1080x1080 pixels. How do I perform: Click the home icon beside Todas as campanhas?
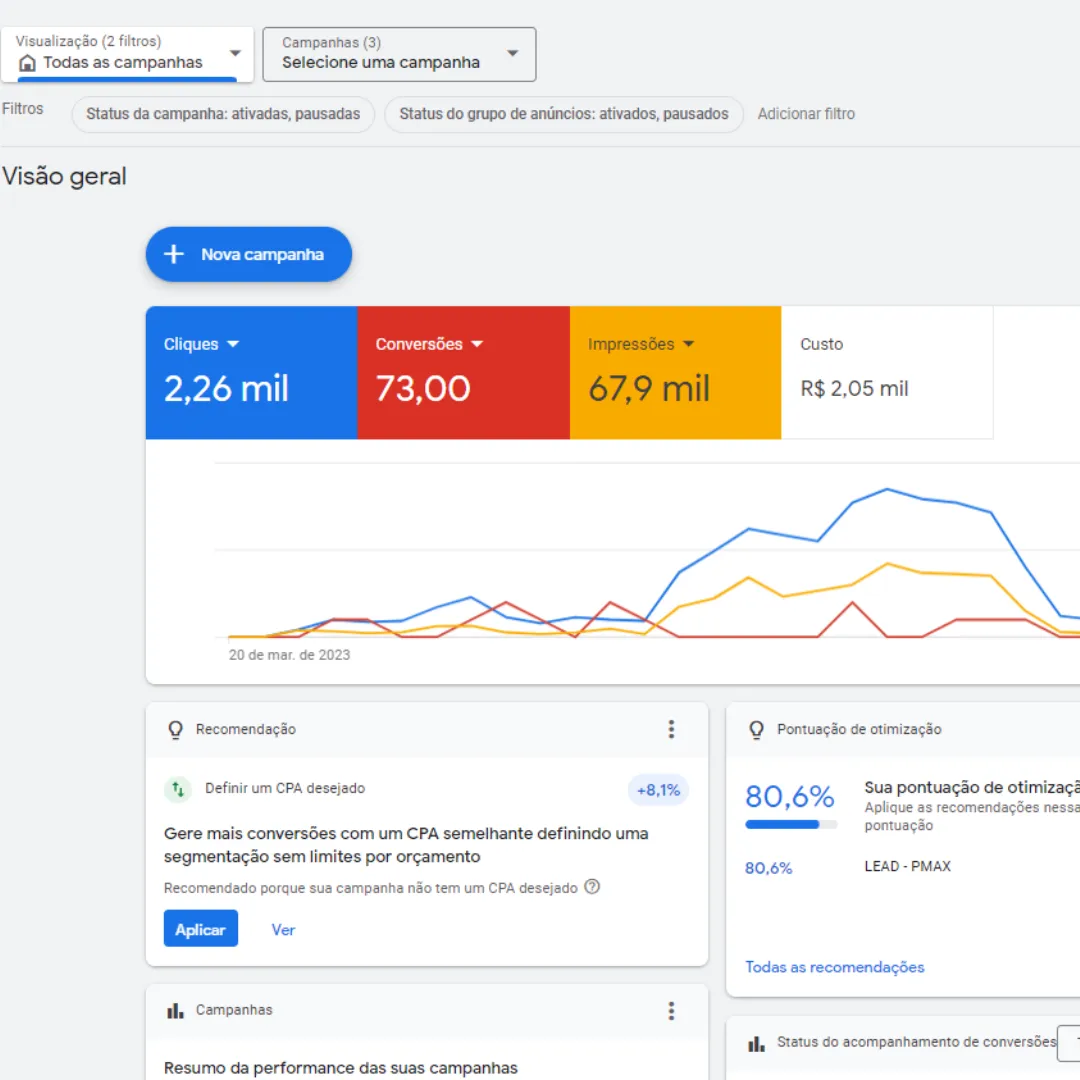tap(27, 63)
